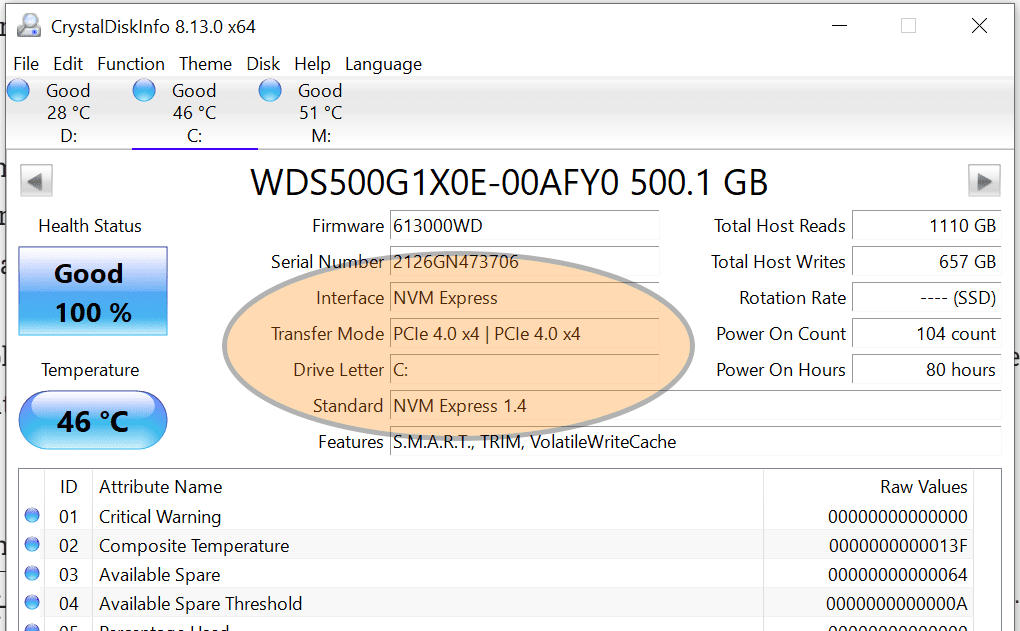Click the Firmware field 613000WD
Screen dimensions: 1020x631
(x=524, y=226)
